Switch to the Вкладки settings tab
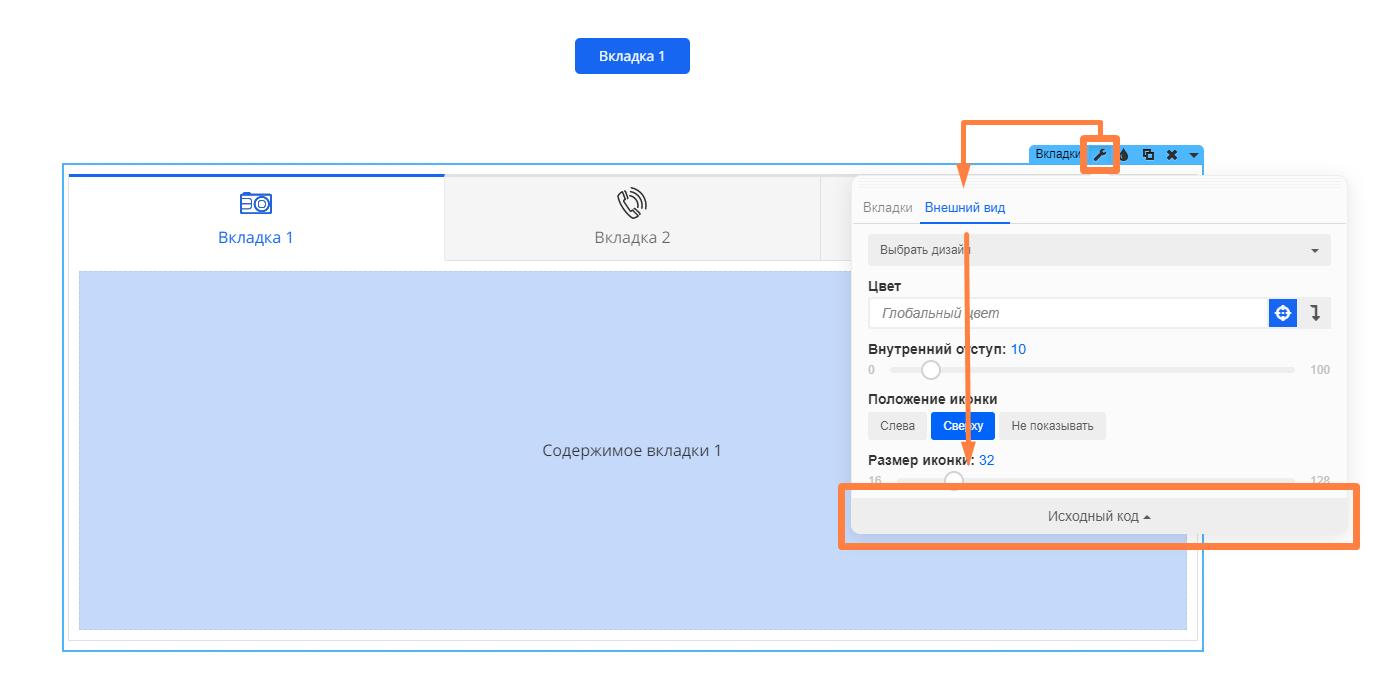Viewport: 1400px width, 700px height. coord(888,207)
